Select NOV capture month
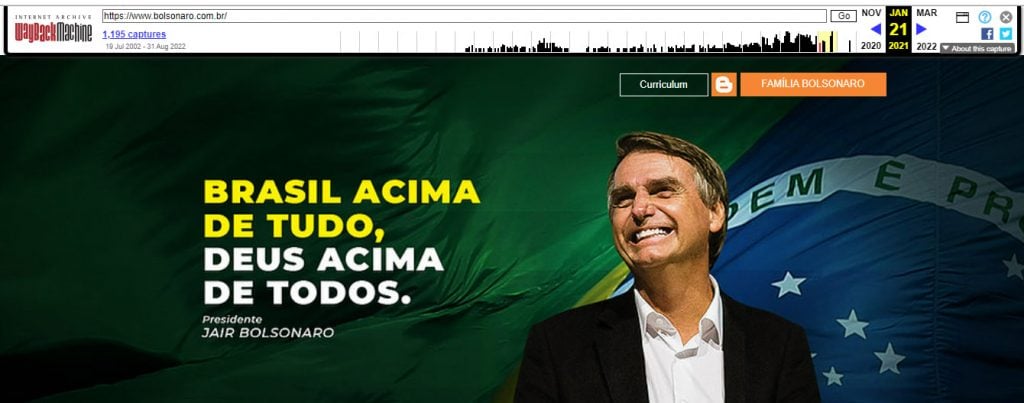Image resolution: width=1024 pixels, height=403 pixels. click(871, 13)
